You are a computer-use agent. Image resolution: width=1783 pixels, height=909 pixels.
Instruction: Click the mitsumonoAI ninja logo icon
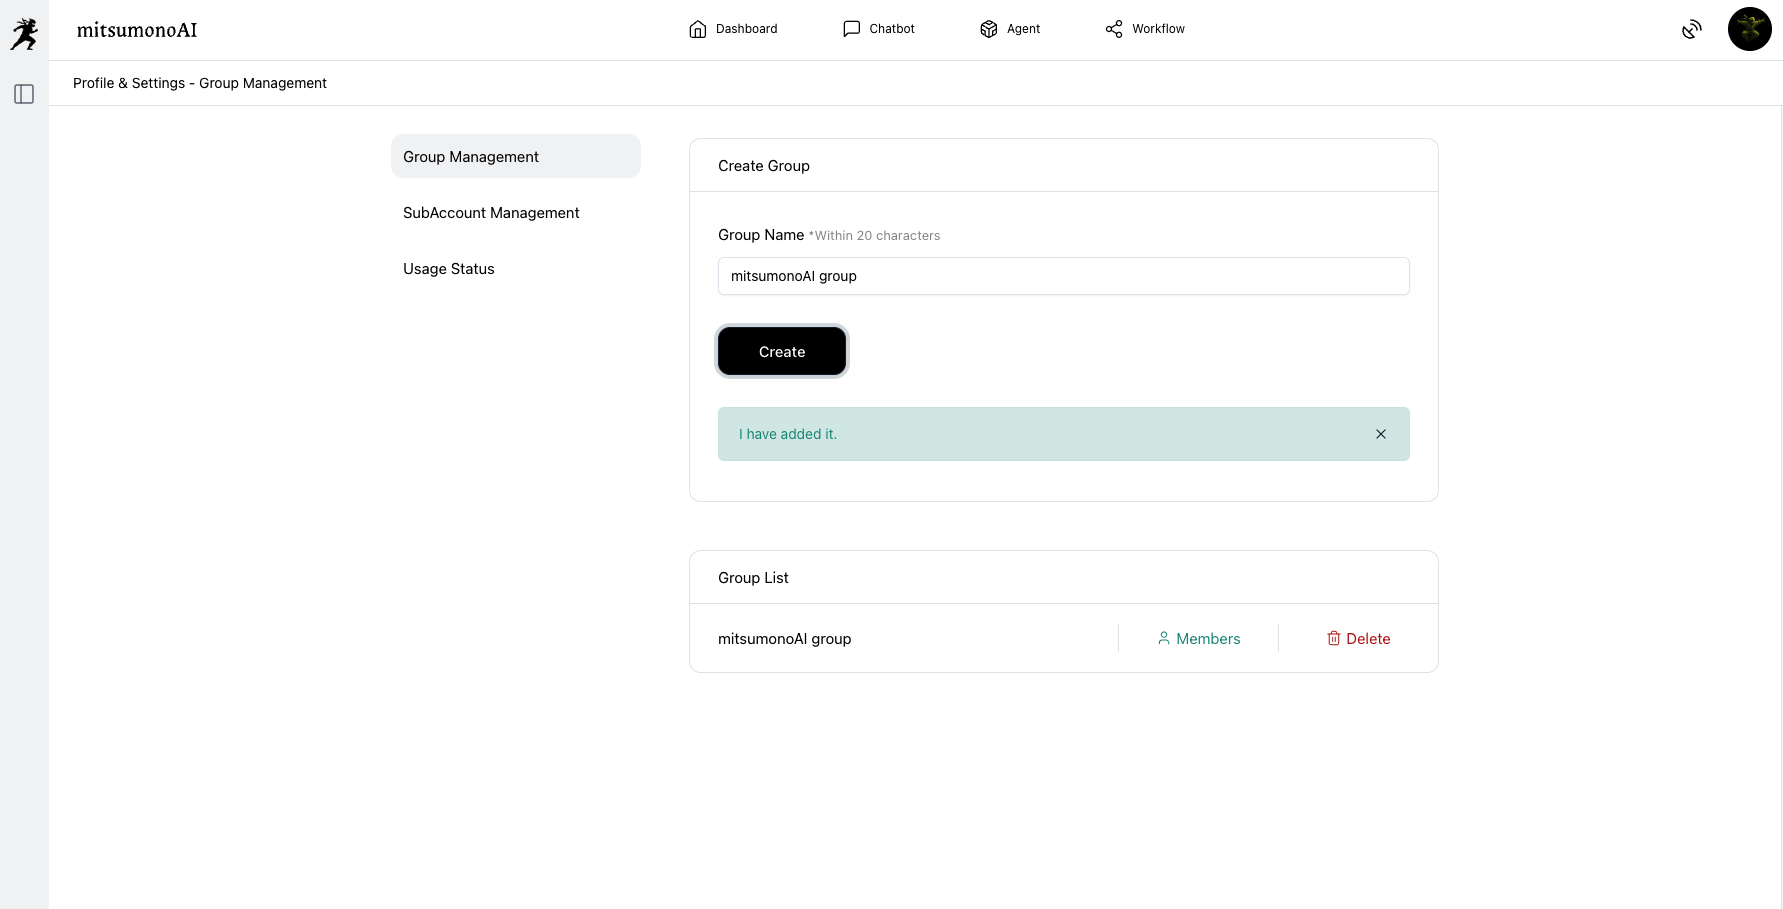click(24, 33)
